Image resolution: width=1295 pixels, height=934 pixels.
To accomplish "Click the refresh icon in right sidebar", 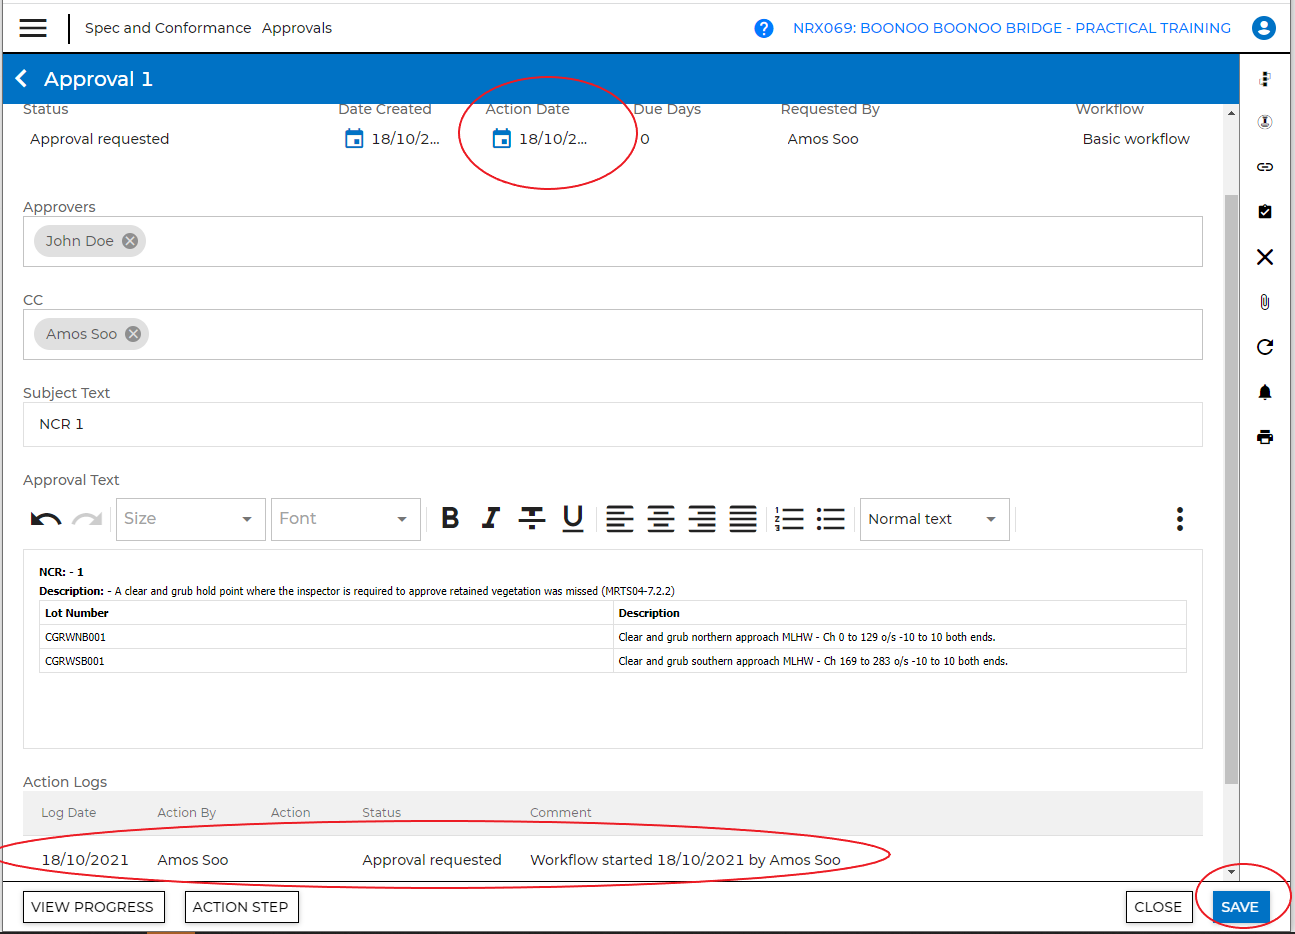I will (x=1264, y=347).
